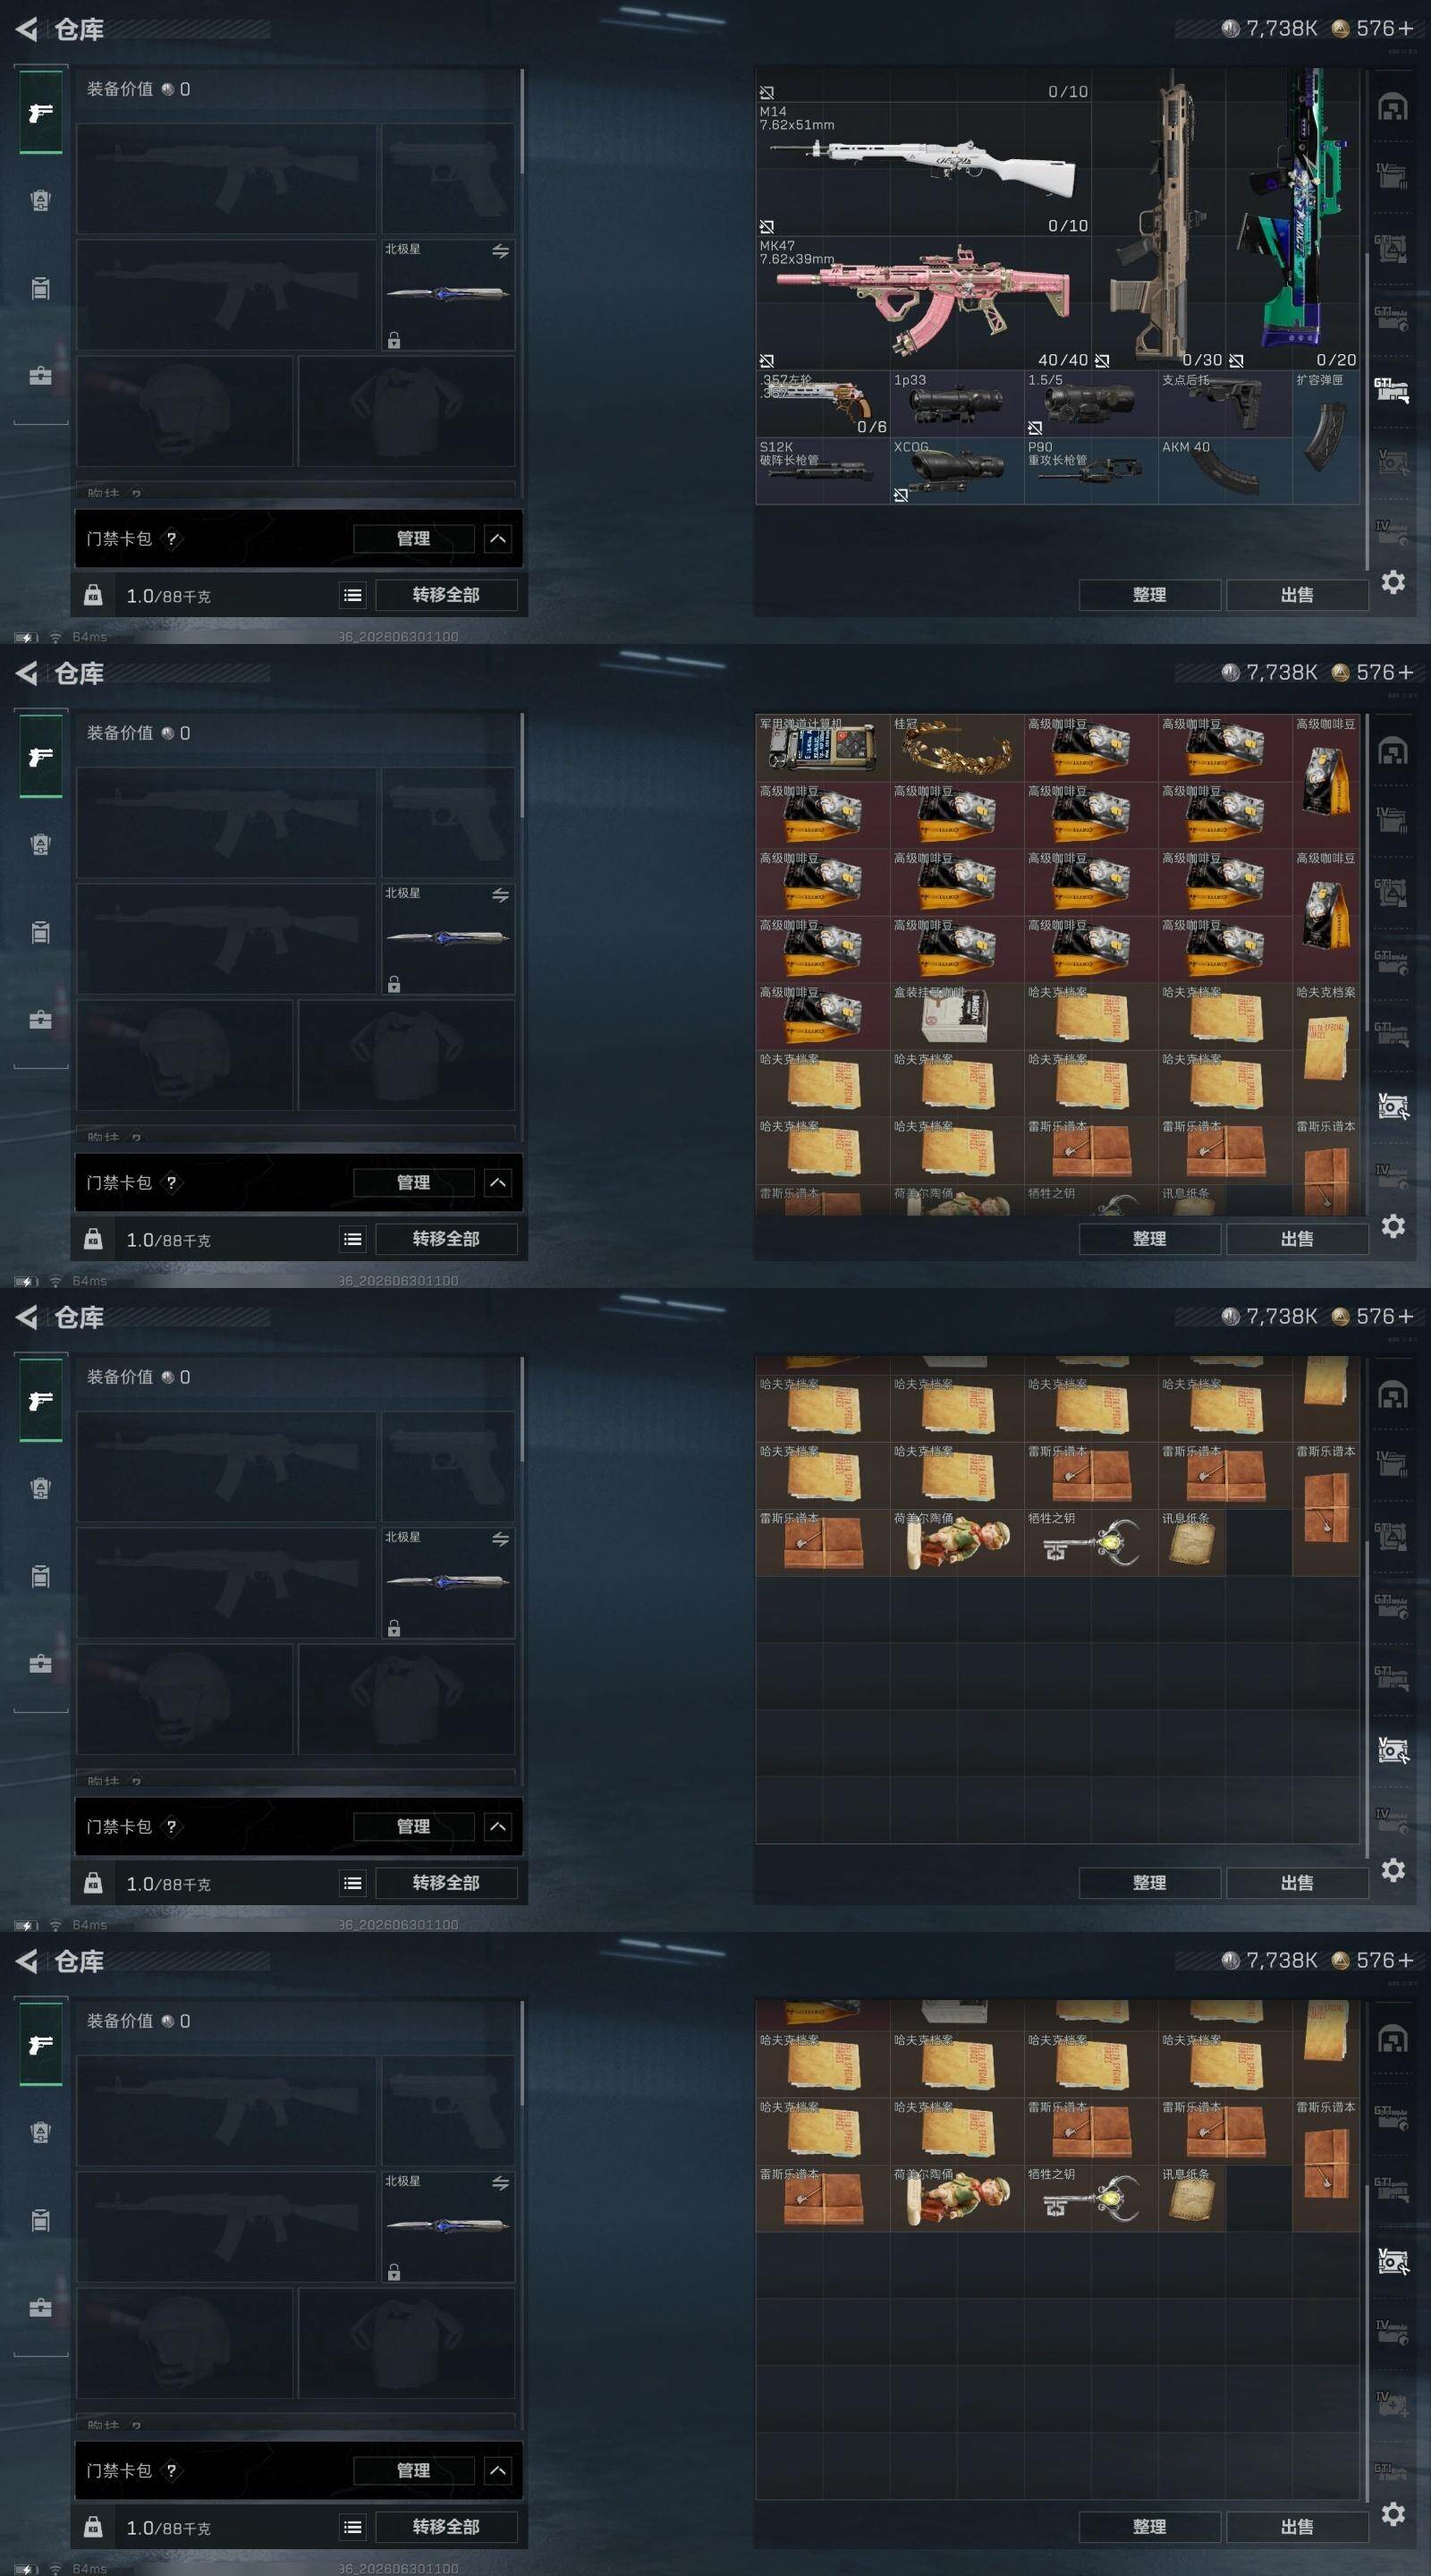The image size is (1431, 2576).
Task: Click the 扩容弹匣 extended magazine
Action: [1326, 437]
